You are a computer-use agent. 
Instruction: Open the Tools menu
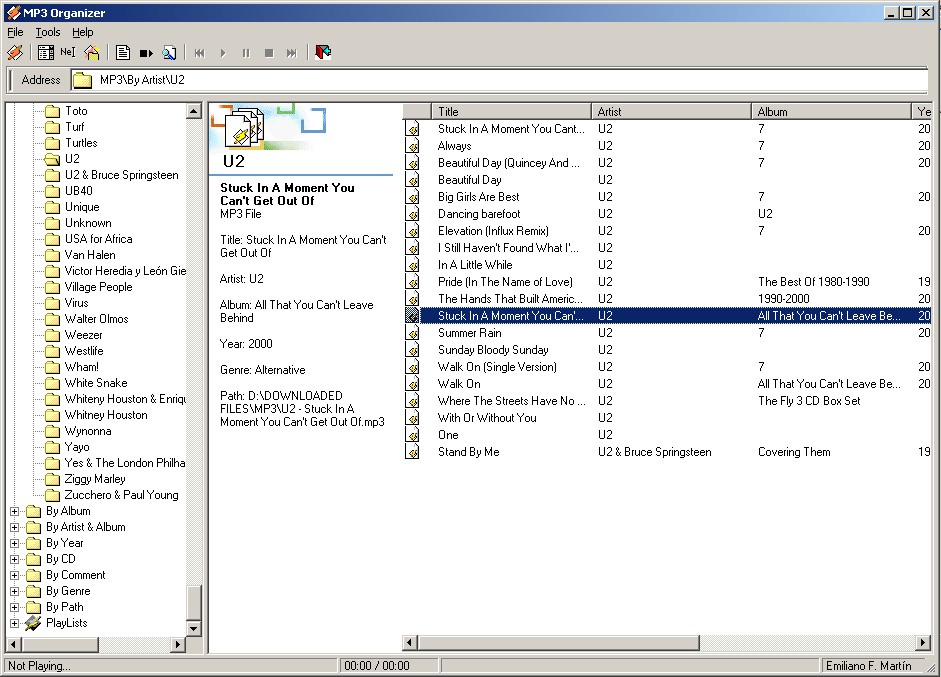[47, 32]
